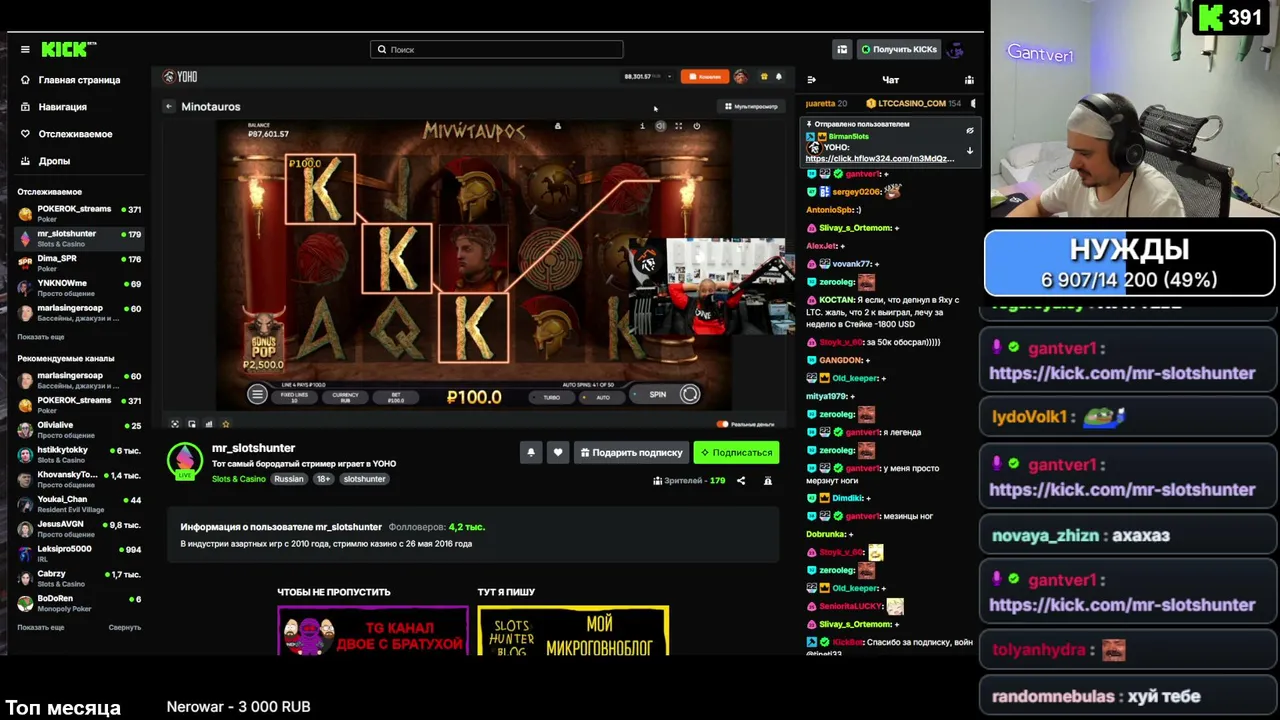This screenshot has width=1280, height=720.
Task: Open the slot game hamburger menu
Action: [257, 395]
